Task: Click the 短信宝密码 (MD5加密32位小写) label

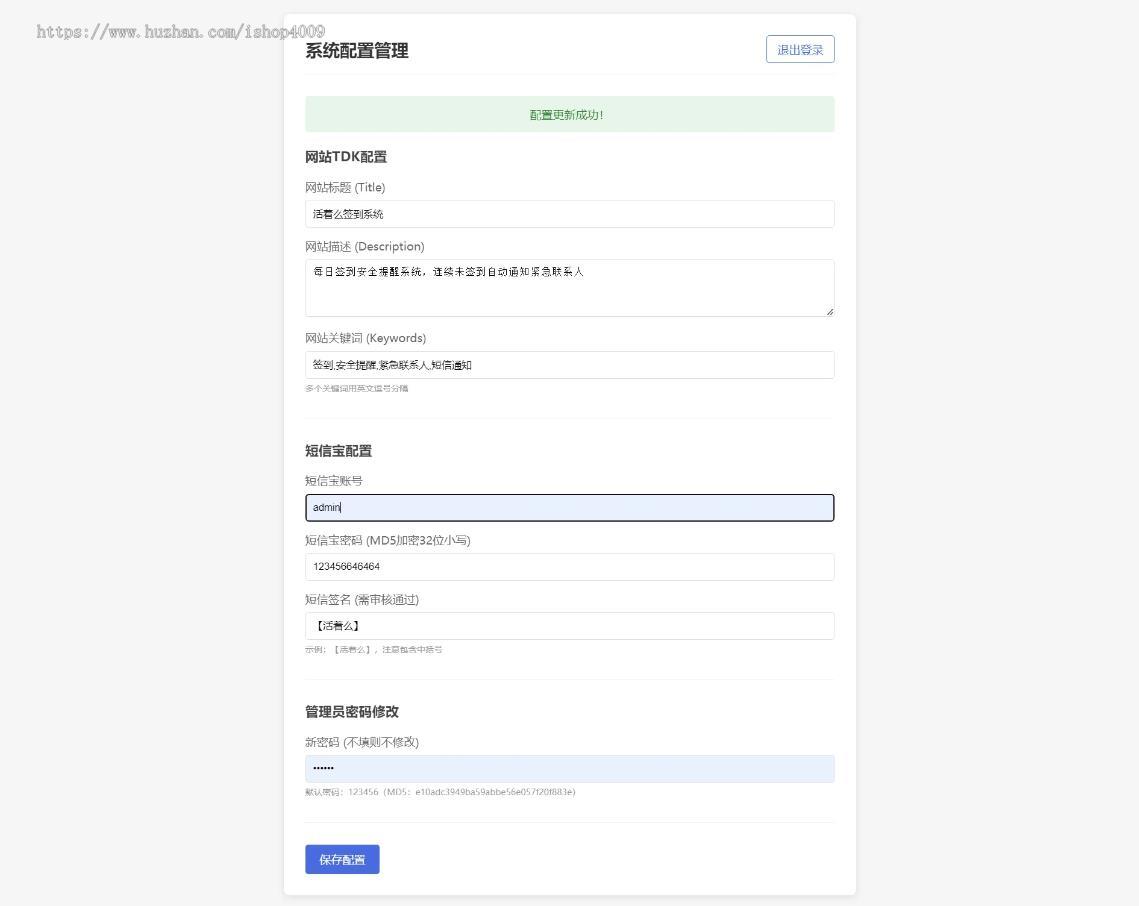Action: (388, 541)
